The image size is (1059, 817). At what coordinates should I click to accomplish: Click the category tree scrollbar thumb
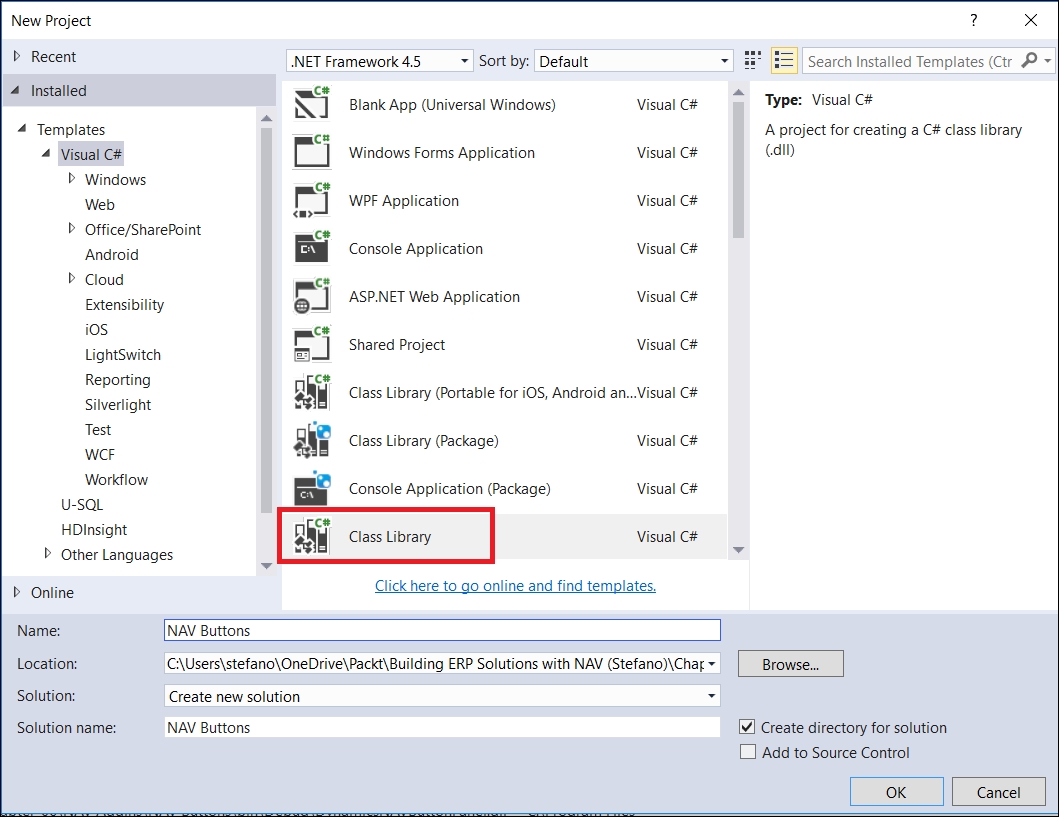(x=266, y=320)
